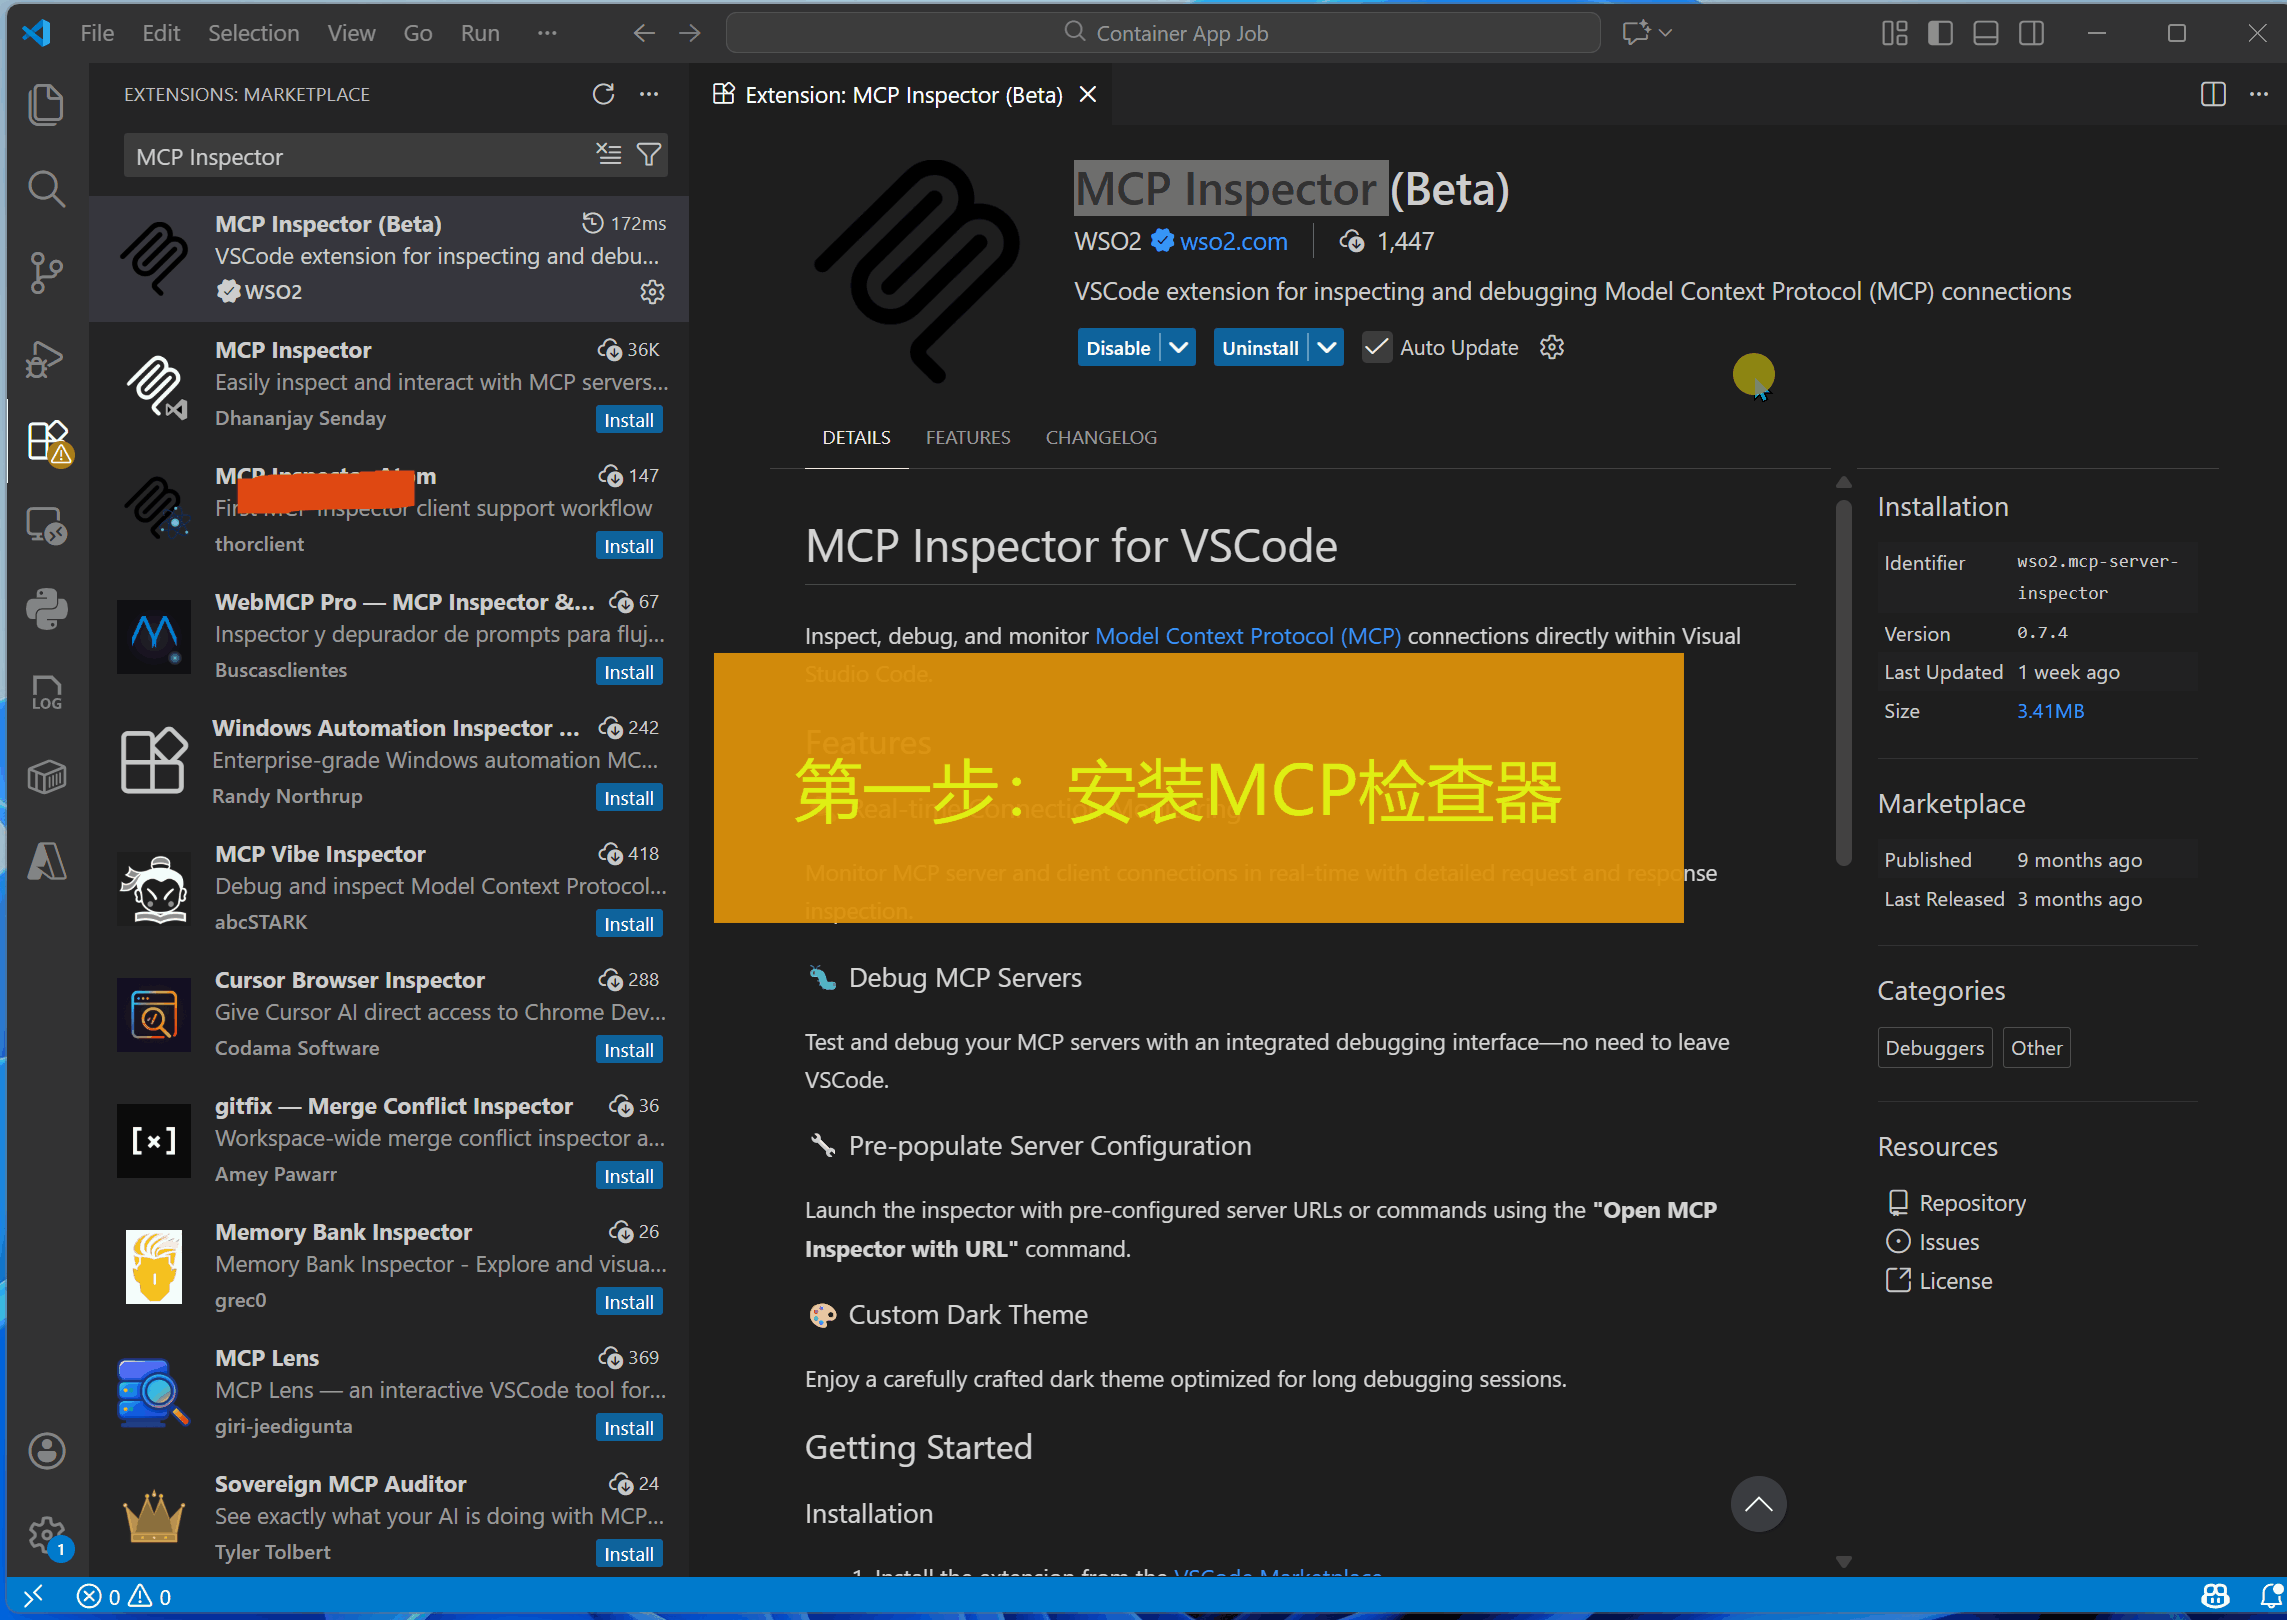Expand hidden menu bar items ellipsis

pyautogui.click(x=546, y=33)
